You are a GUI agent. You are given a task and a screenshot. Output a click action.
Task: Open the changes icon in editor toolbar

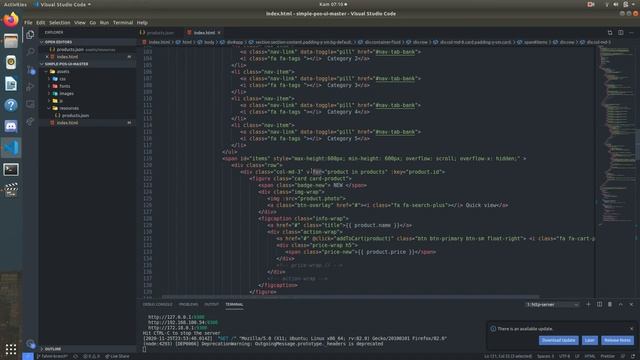[610, 32]
